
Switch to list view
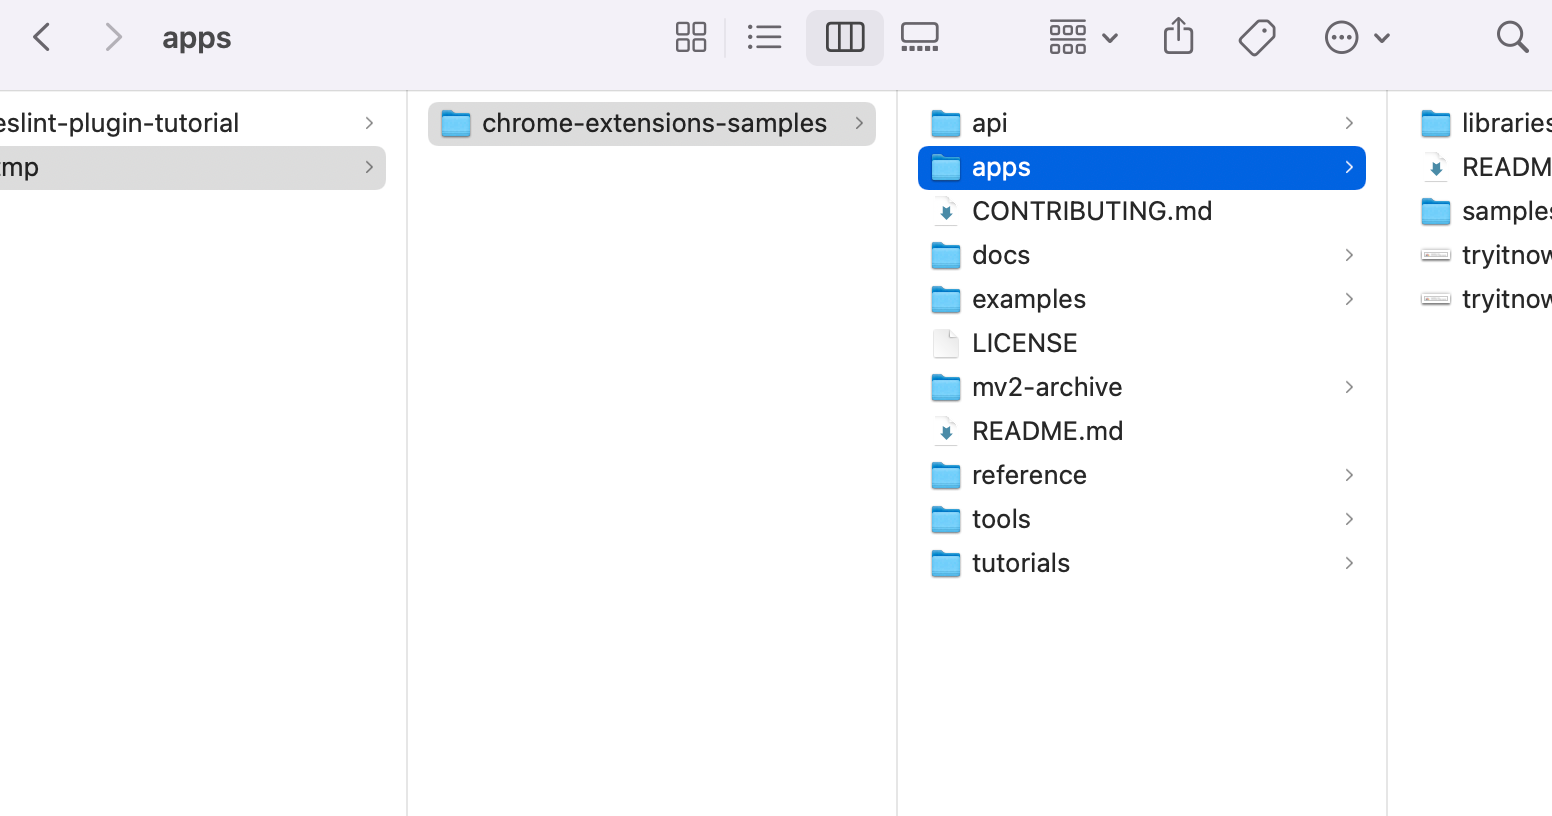765,38
